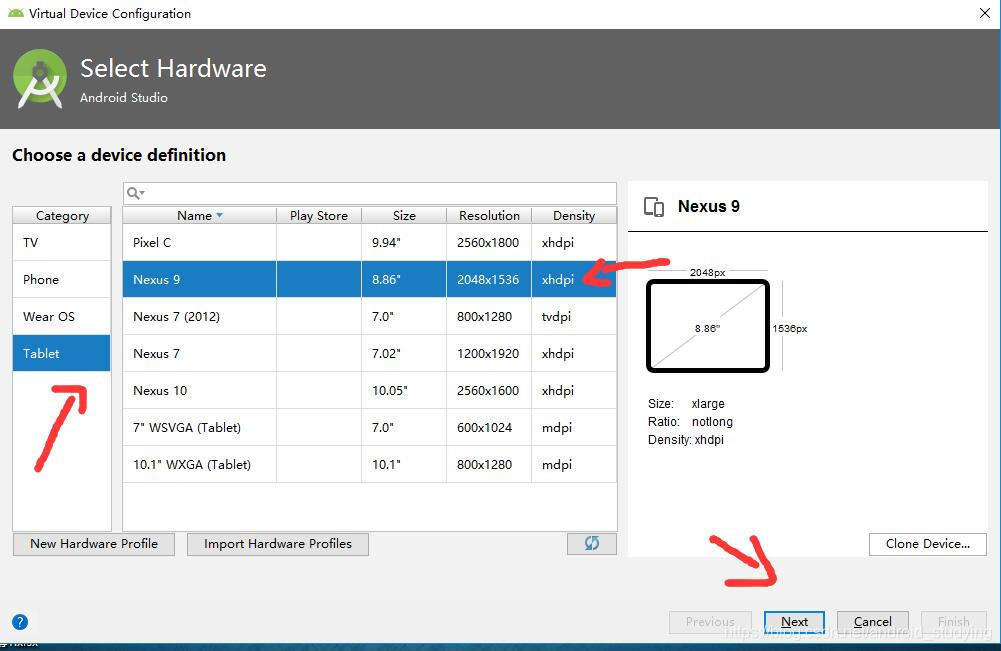The width and height of the screenshot is (1001, 651).
Task: Select the Nexus 9 device row
Action: tap(370, 280)
